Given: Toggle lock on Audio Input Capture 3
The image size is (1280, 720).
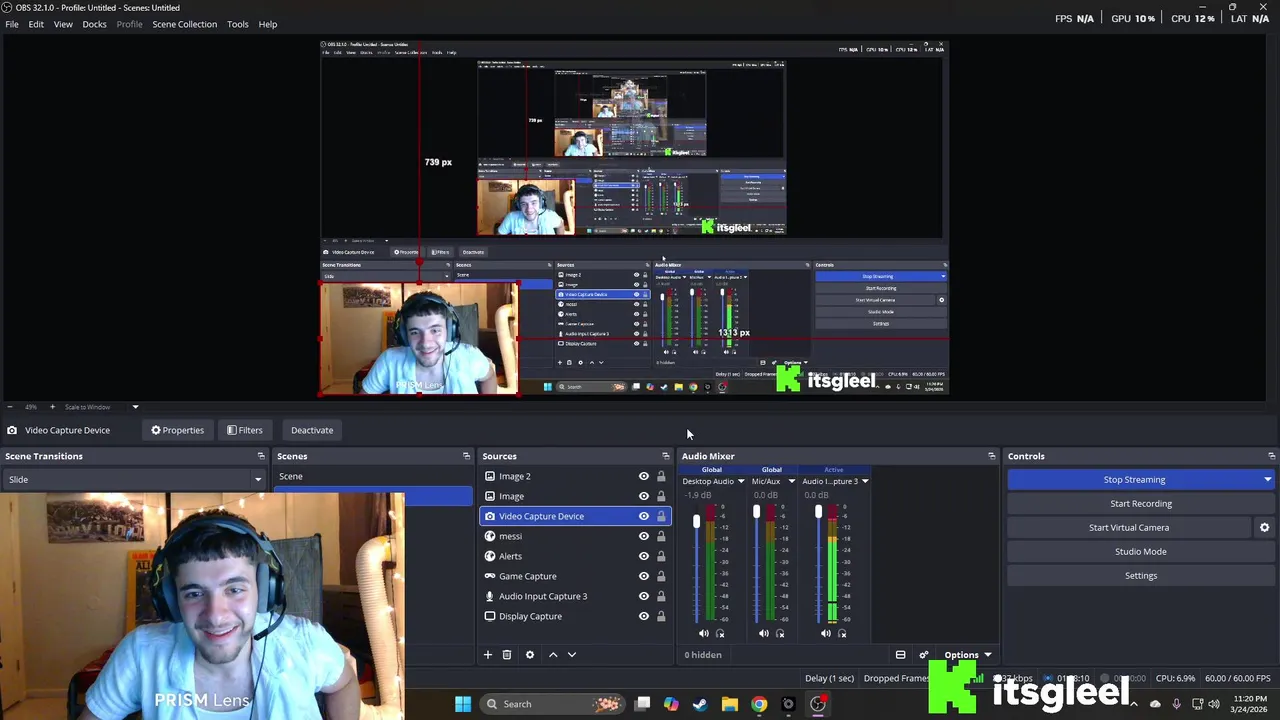Looking at the screenshot, I should pyautogui.click(x=661, y=596).
